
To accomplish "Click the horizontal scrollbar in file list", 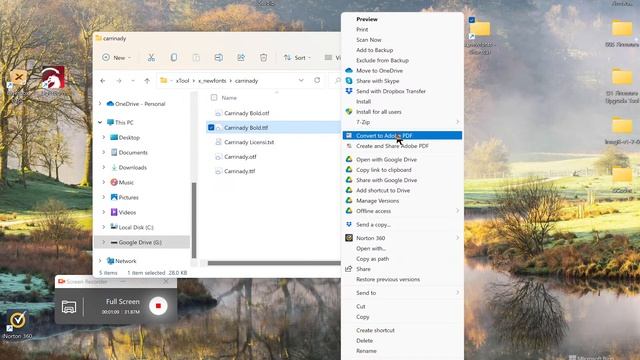I will [x=273, y=263].
